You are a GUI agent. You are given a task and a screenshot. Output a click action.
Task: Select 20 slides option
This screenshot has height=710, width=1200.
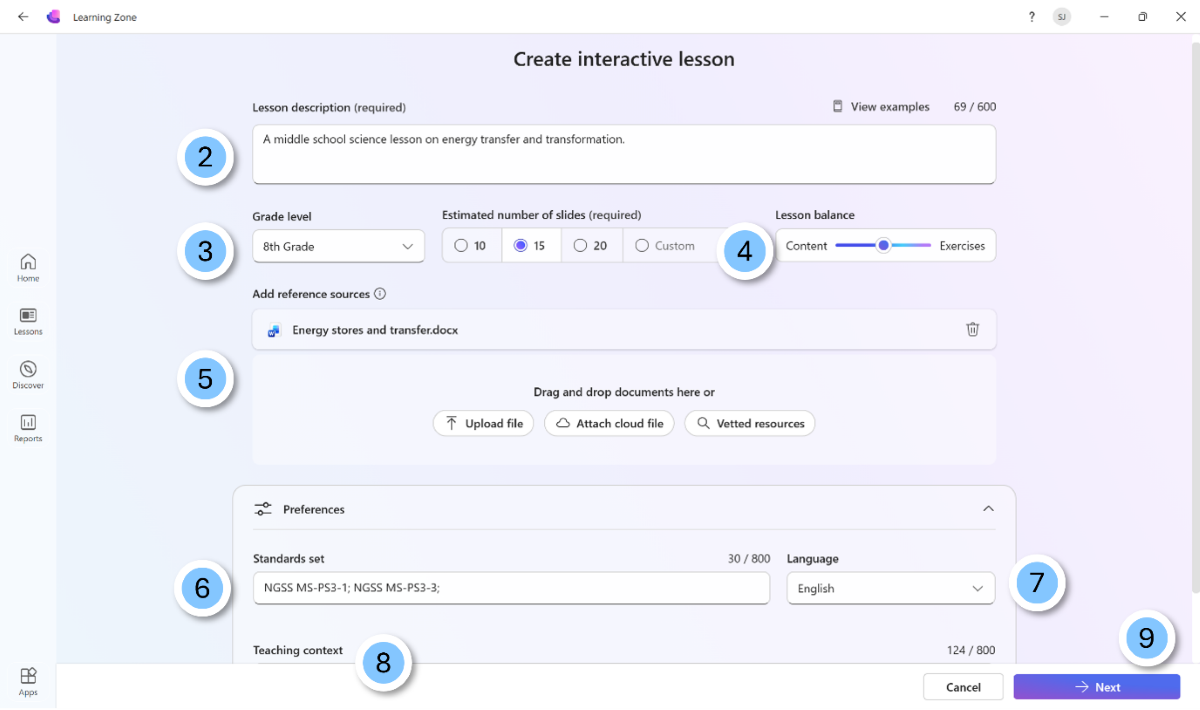(592, 246)
